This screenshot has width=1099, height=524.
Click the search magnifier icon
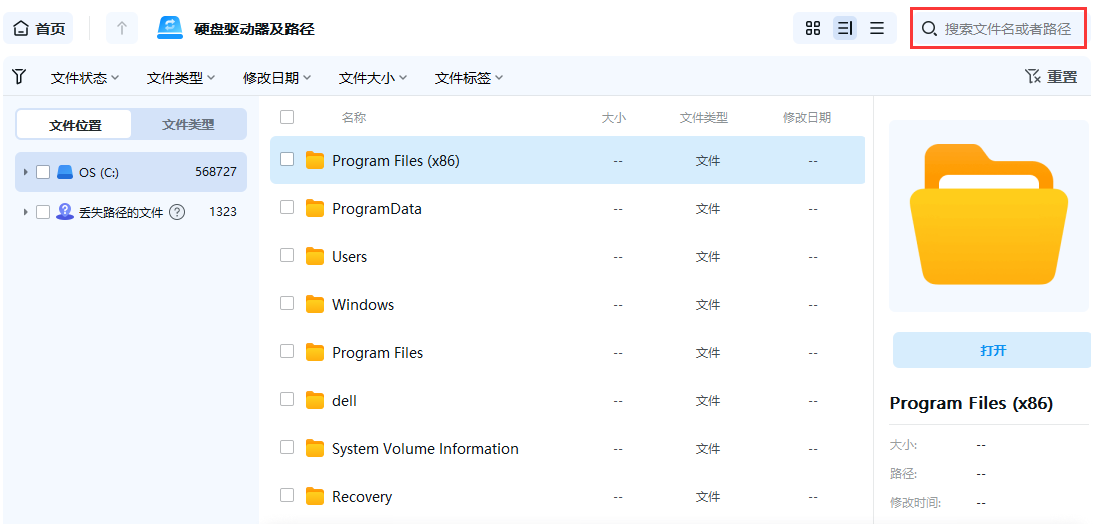tap(929, 29)
